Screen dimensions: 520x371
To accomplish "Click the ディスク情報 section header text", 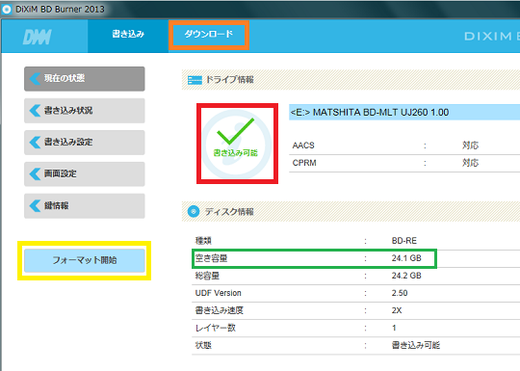I will [x=229, y=212].
